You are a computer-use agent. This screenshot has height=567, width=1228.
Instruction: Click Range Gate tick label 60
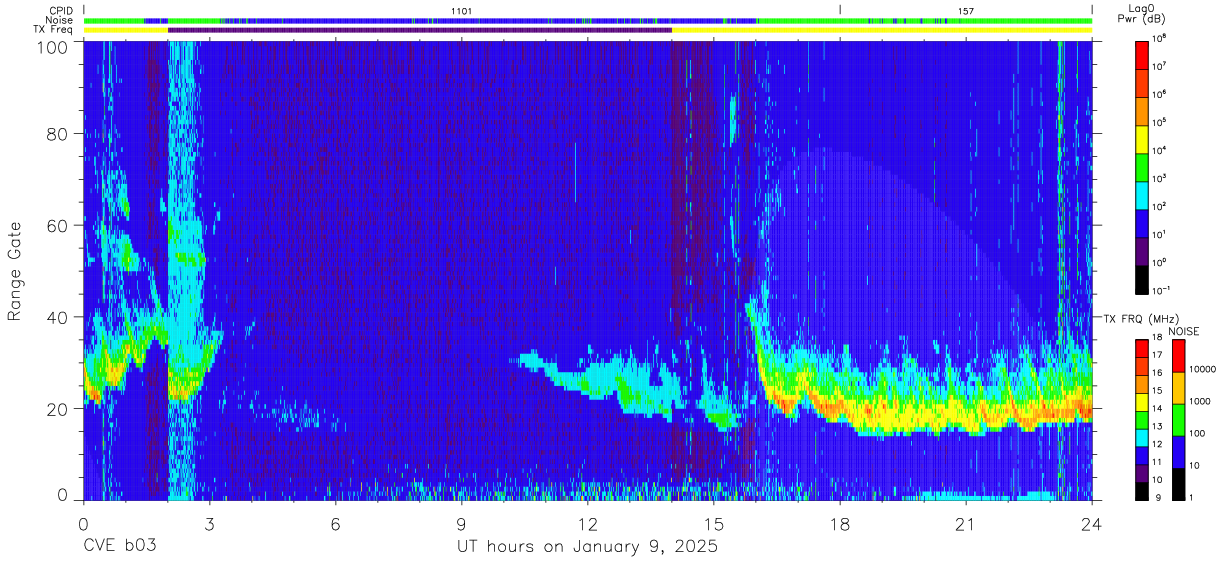pos(58,226)
